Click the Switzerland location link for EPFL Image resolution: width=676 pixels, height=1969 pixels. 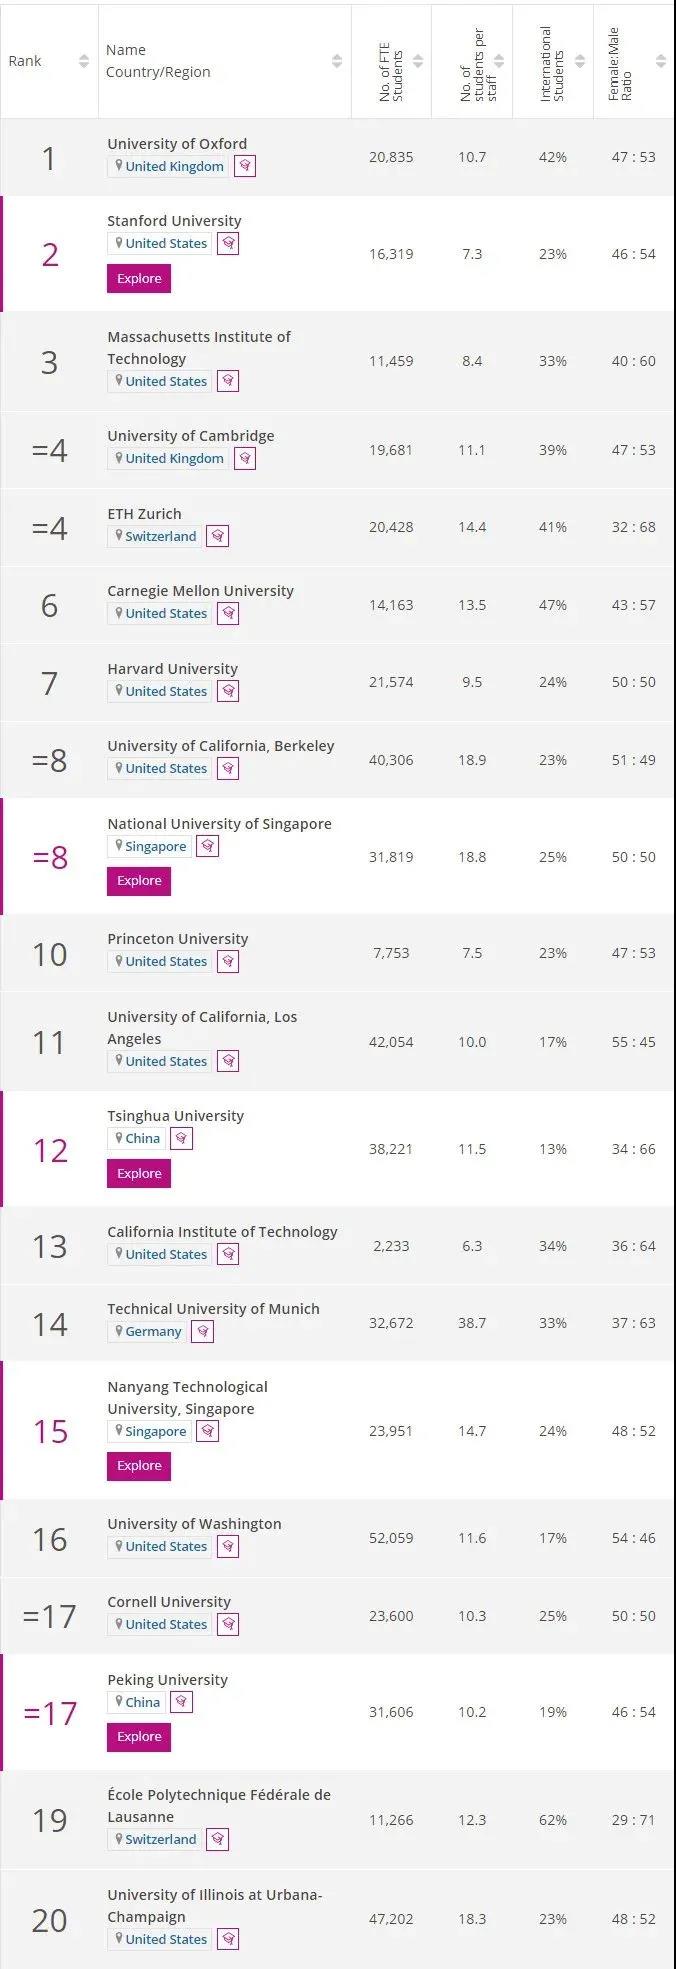(x=160, y=1839)
